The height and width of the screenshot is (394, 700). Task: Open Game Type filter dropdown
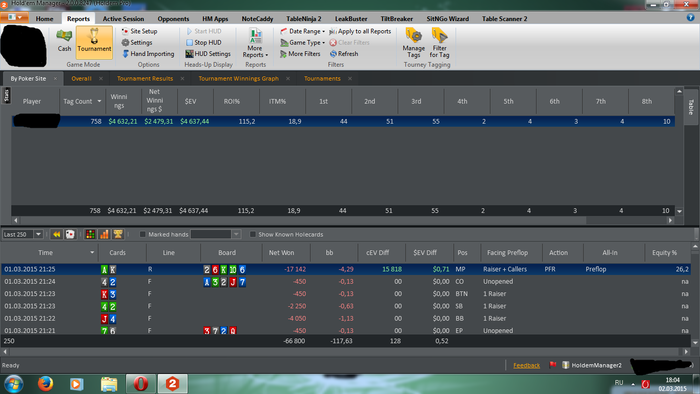303,42
